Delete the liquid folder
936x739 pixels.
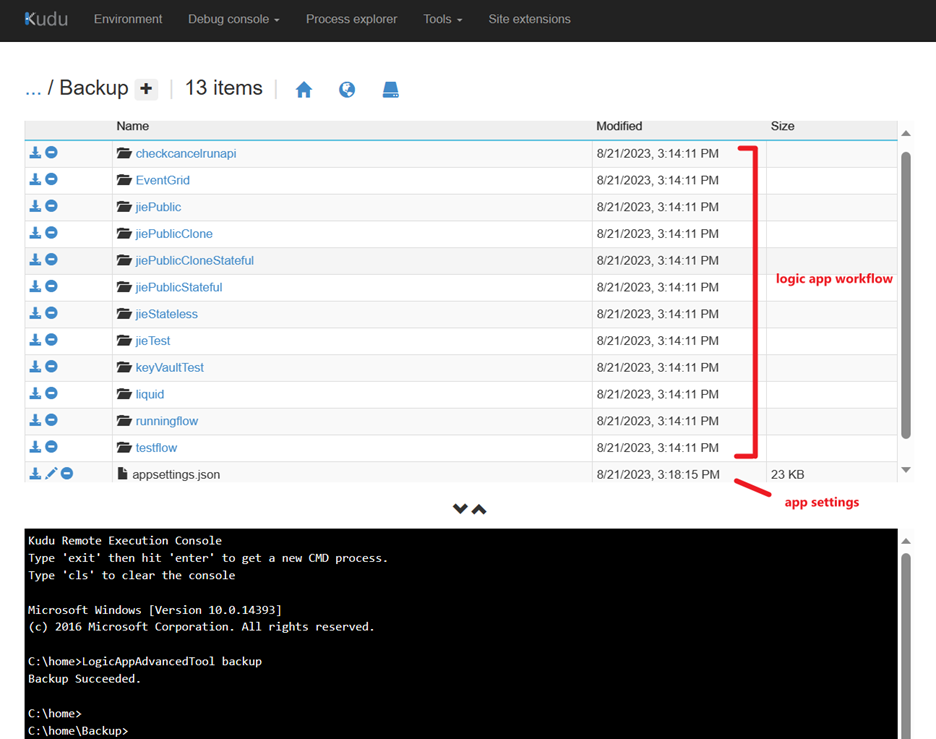(x=51, y=393)
